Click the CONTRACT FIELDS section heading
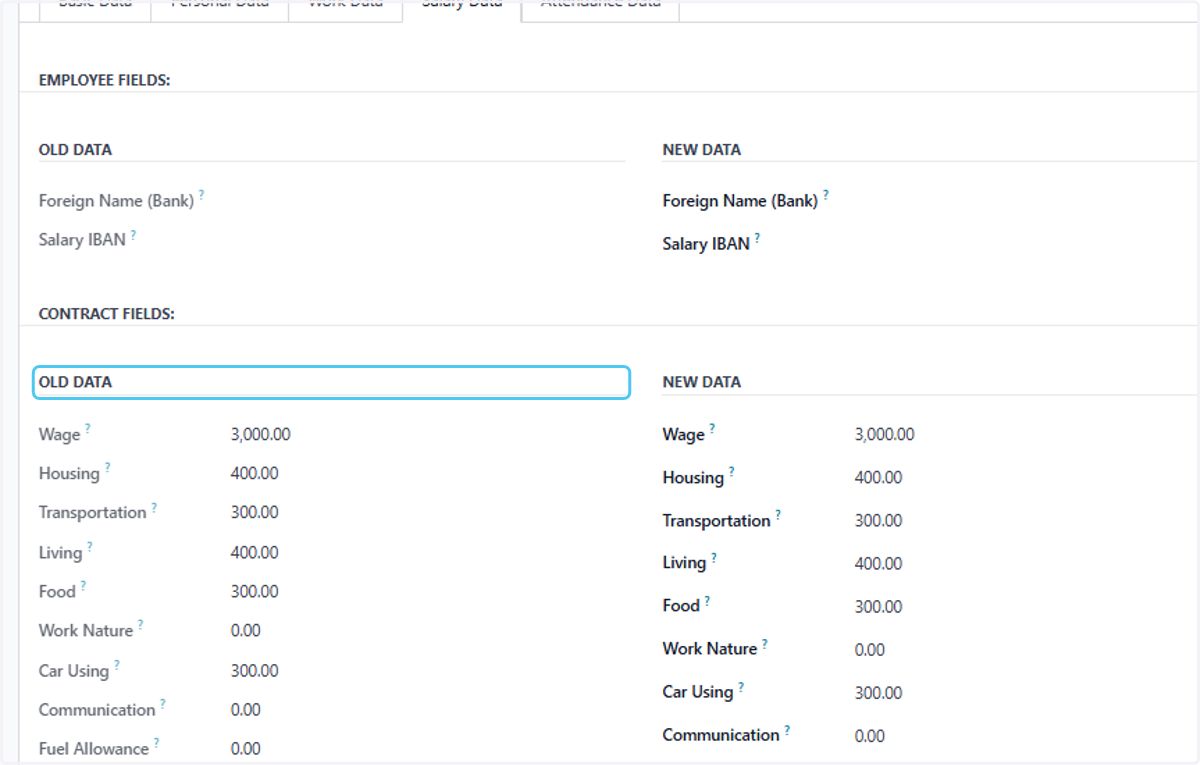Viewport: 1200px width, 765px height. (107, 313)
